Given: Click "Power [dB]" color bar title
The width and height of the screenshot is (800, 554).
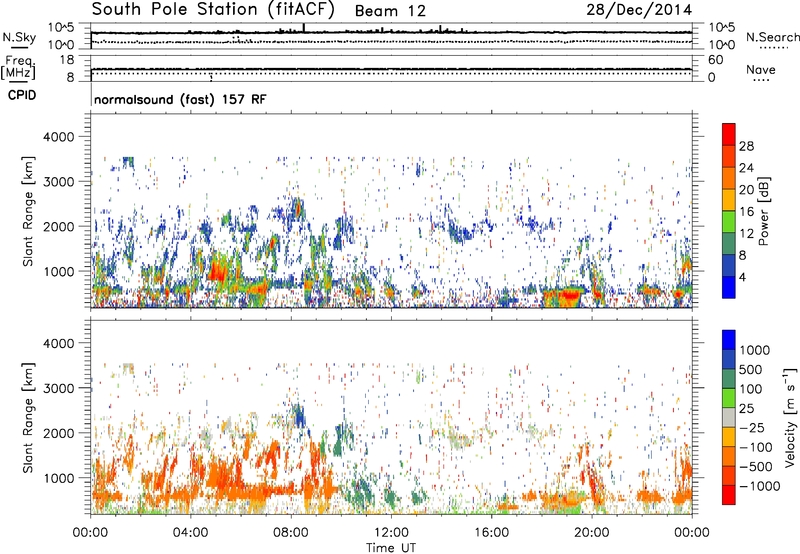Looking at the screenshot, I should pyautogui.click(x=763, y=211).
